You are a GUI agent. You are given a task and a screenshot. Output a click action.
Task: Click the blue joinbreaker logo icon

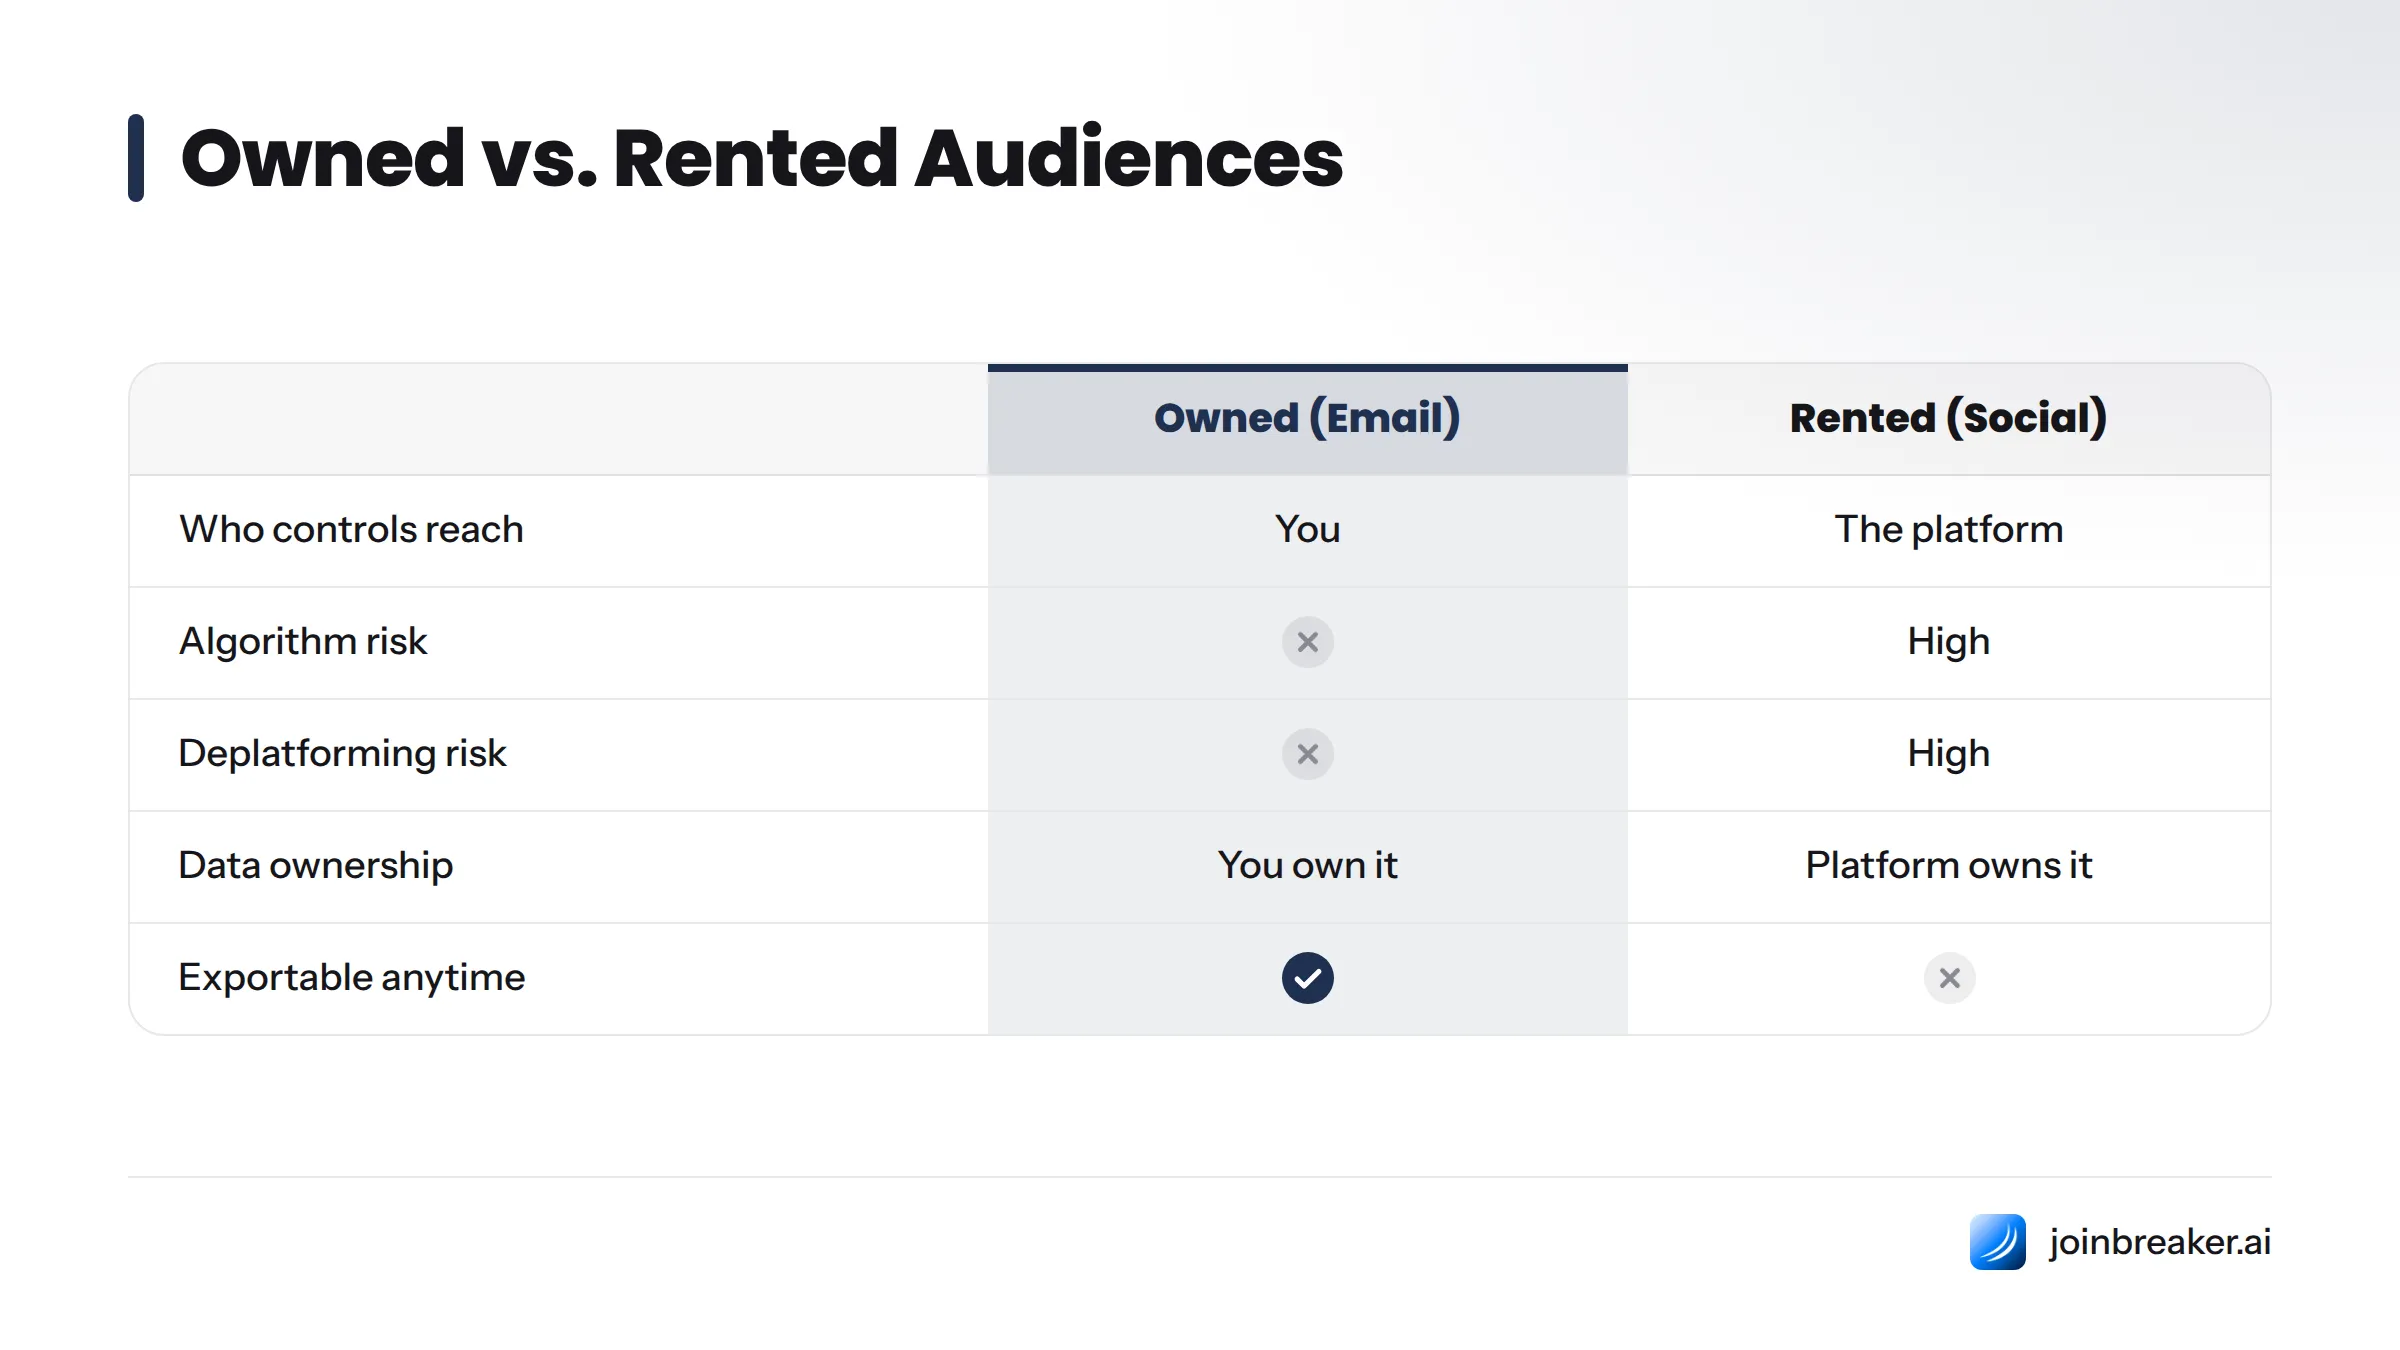[x=1997, y=1242]
